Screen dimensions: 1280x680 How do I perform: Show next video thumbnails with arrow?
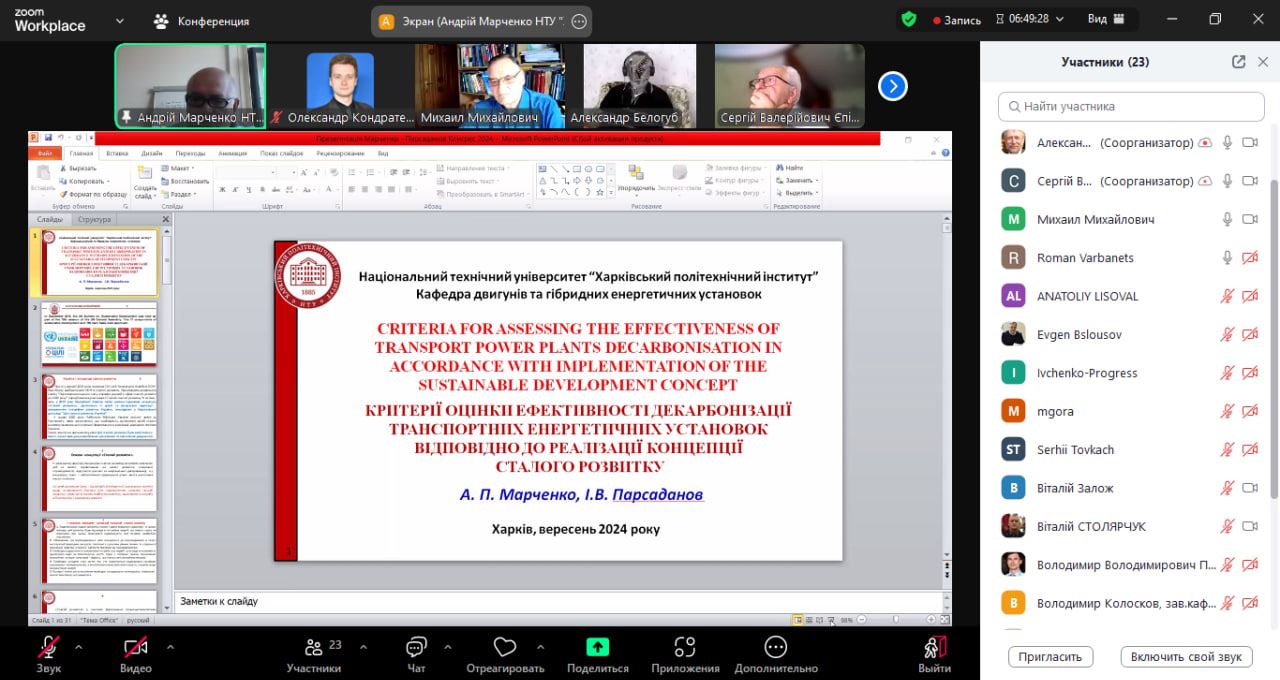tap(892, 87)
